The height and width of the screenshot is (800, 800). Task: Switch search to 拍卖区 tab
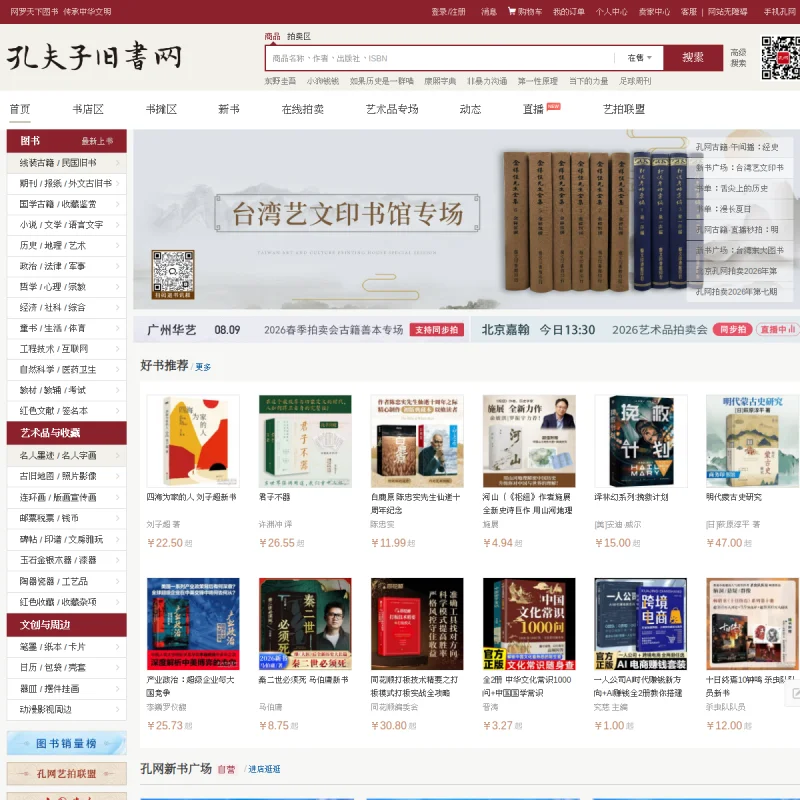[x=298, y=36]
